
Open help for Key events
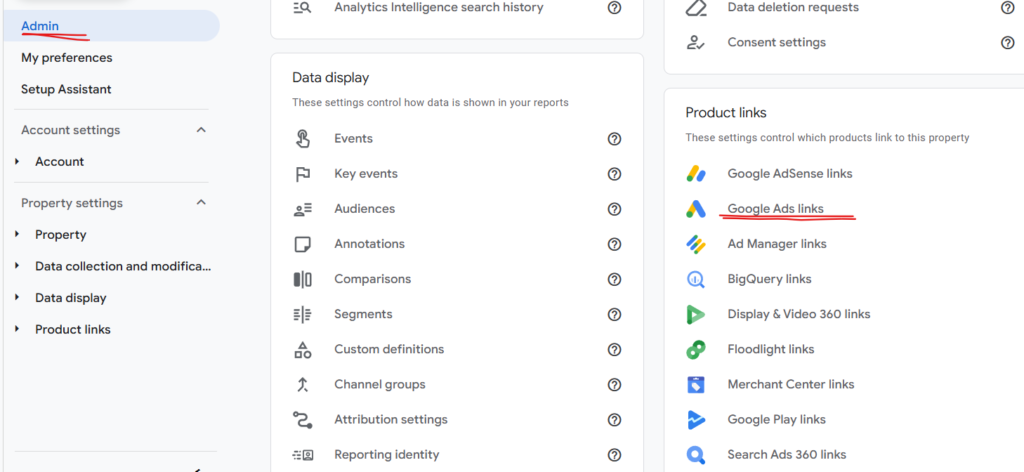pyautogui.click(x=614, y=174)
